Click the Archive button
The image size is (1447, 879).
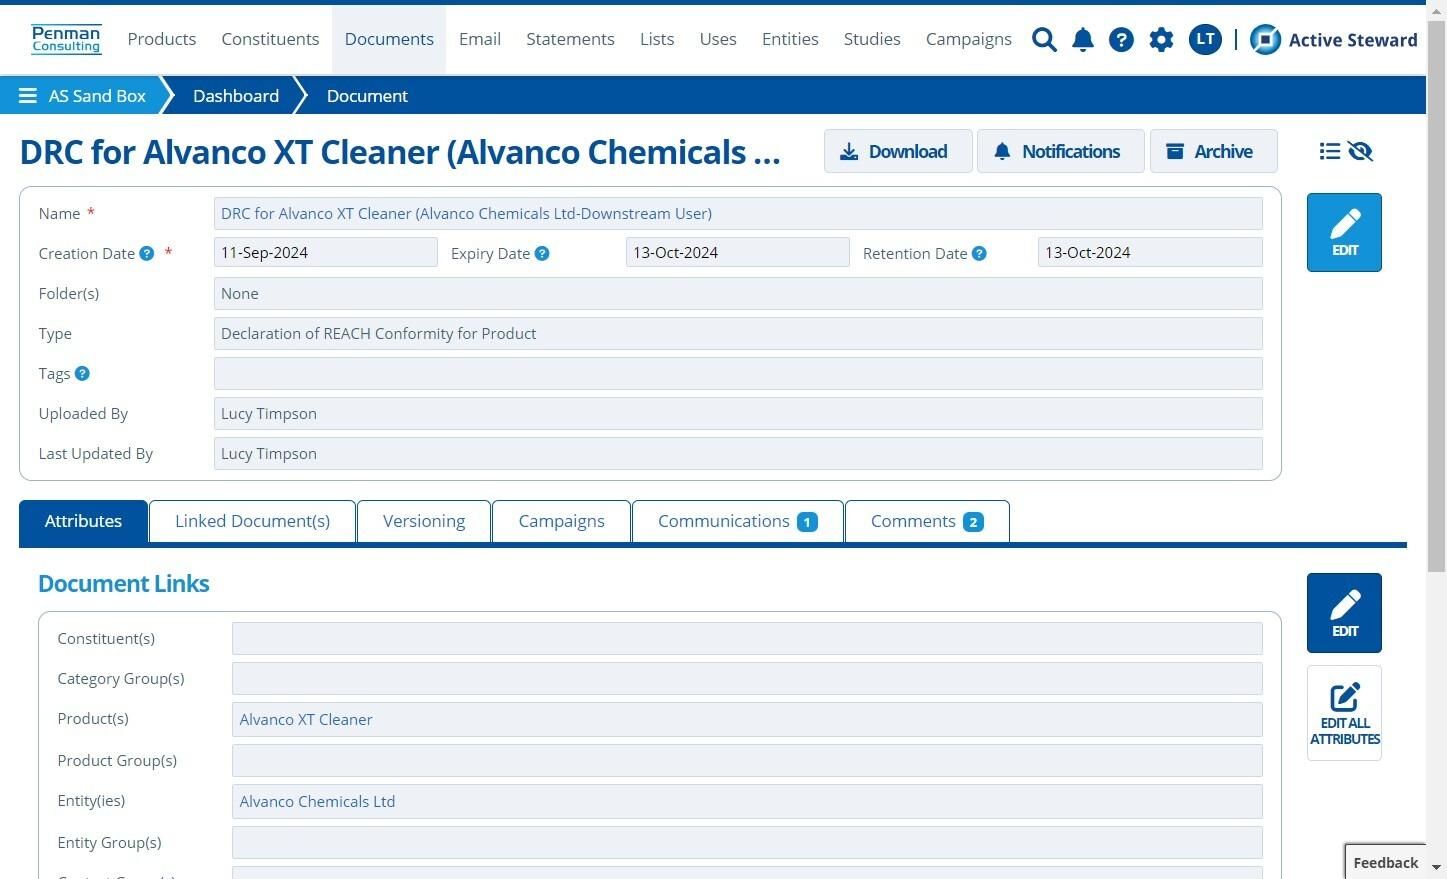(x=1213, y=151)
